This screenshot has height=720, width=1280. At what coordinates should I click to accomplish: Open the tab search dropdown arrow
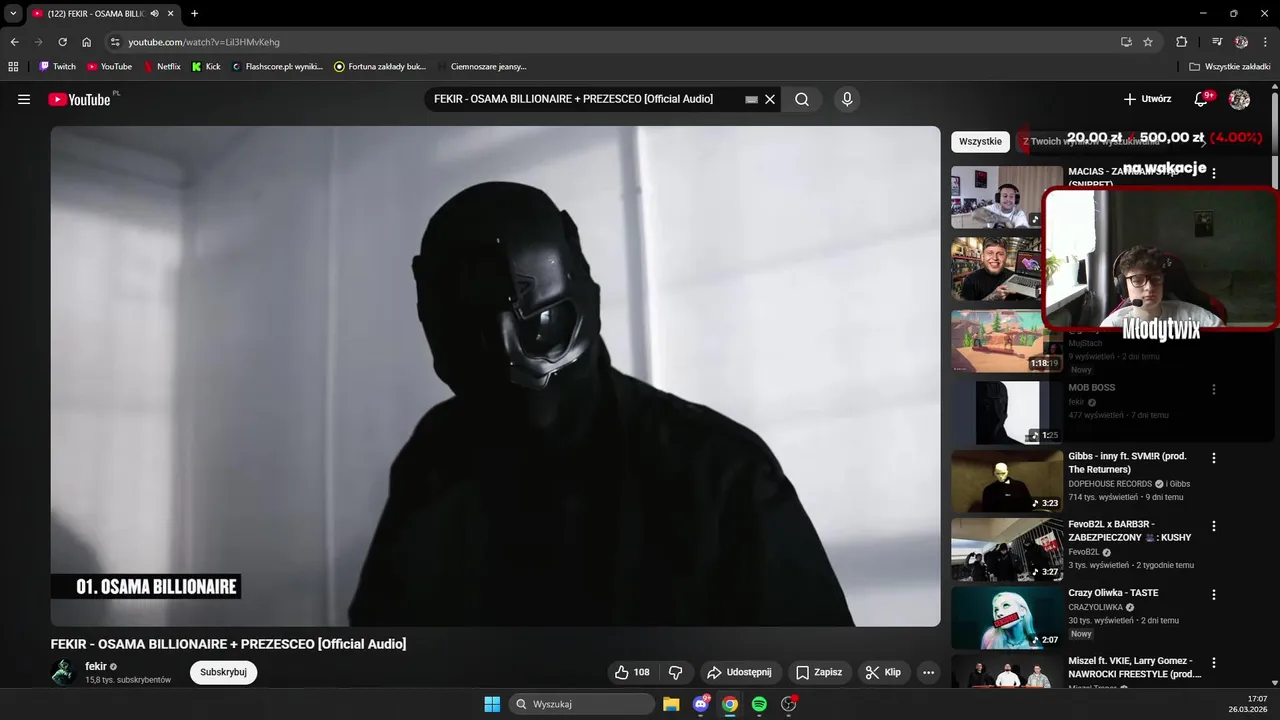click(x=13, y=13)
